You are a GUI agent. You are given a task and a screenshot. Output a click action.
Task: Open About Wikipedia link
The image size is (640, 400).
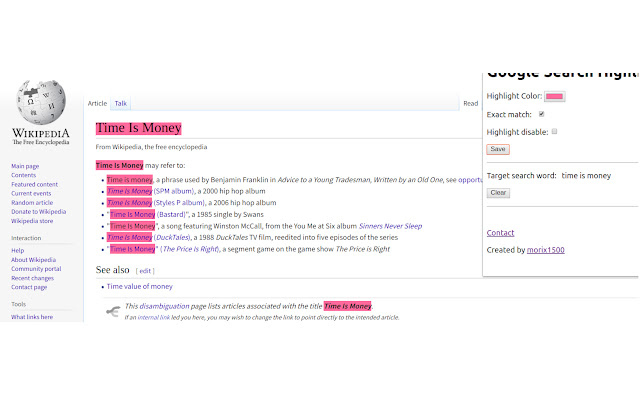(x=33, y=260)
